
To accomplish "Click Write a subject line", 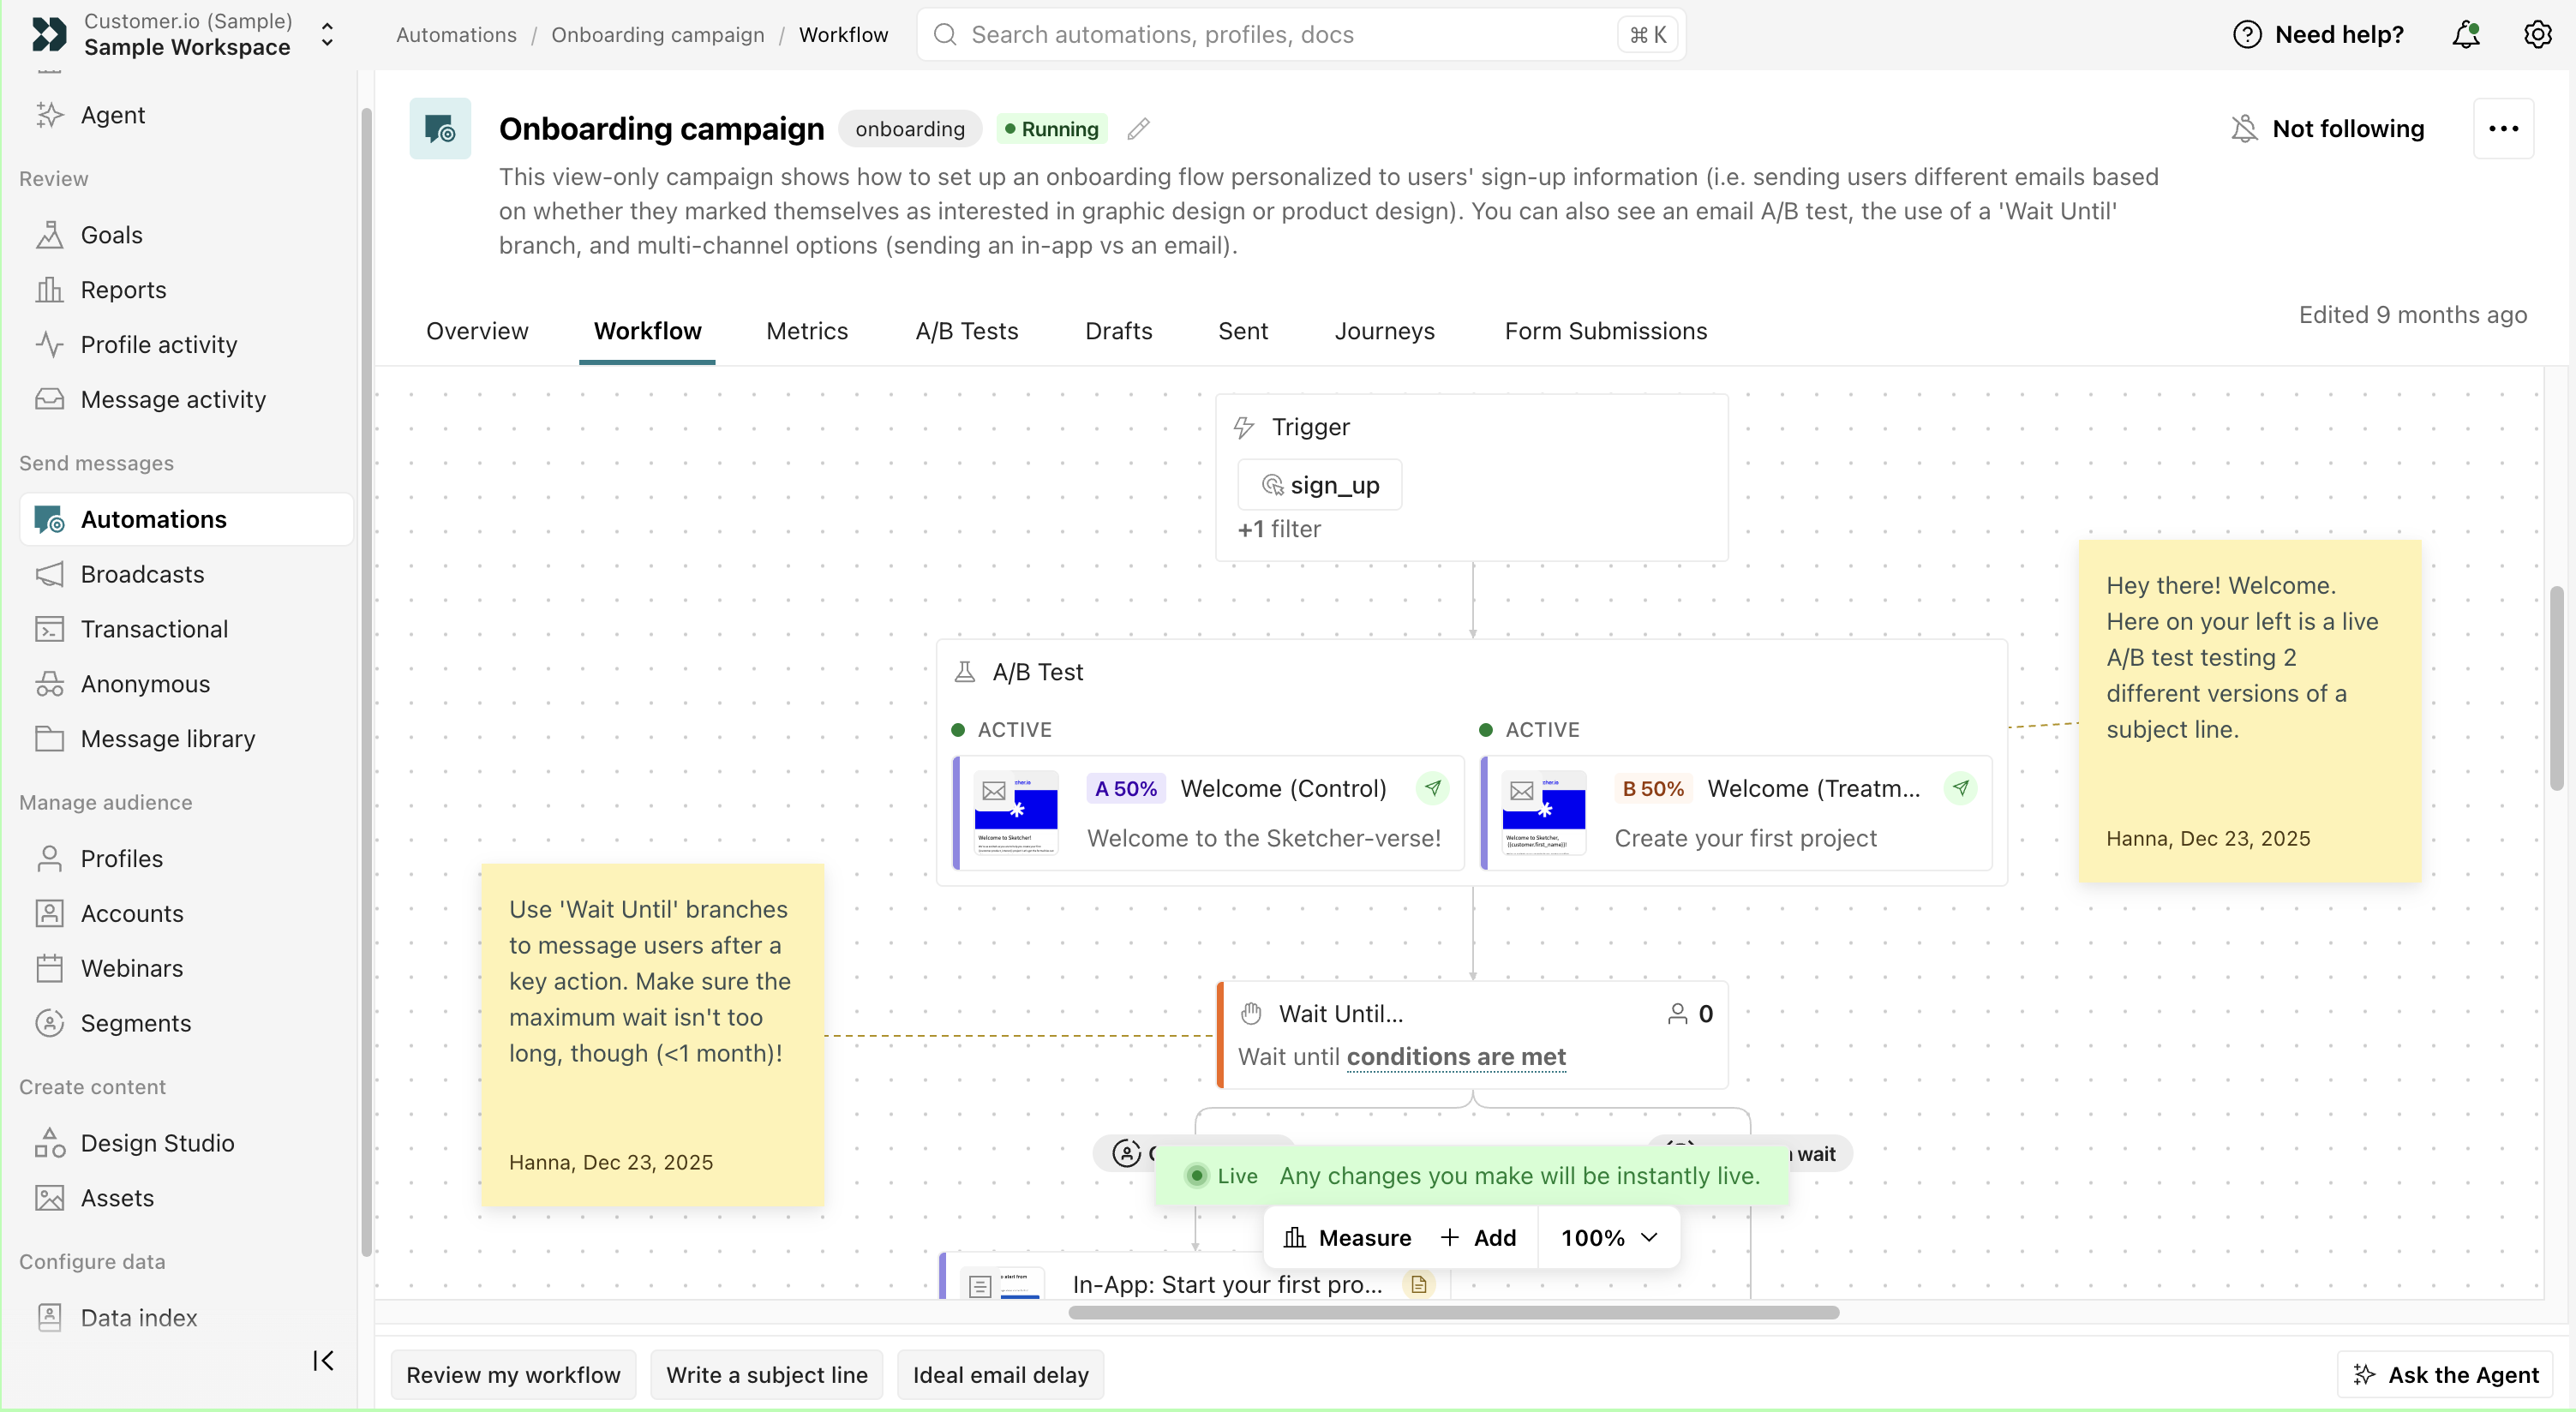I will pos(767,1375).
